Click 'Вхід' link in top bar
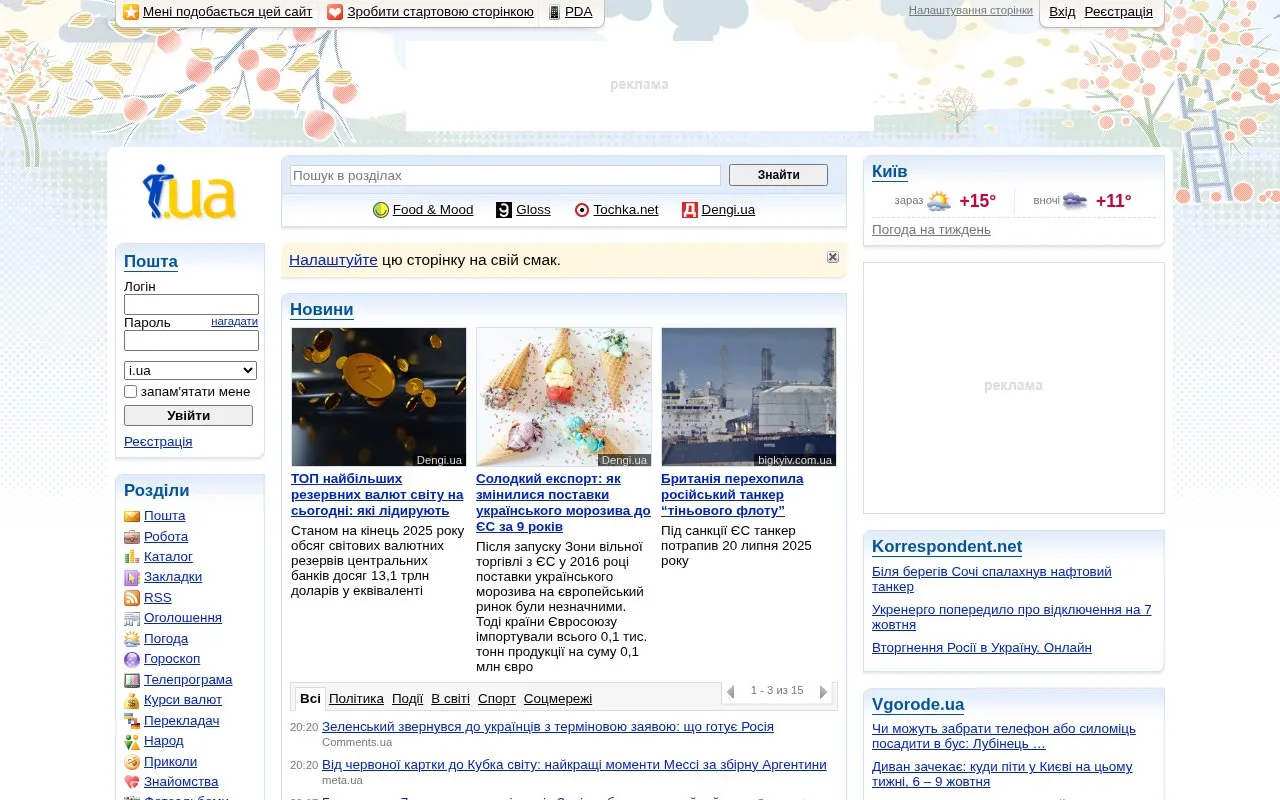 click(x=1062, y=12)
